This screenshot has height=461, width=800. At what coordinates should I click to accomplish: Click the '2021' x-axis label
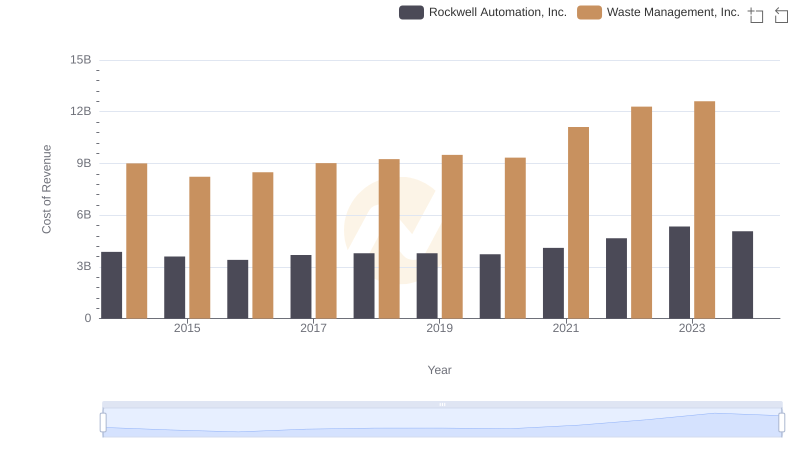tap(565, 328)
